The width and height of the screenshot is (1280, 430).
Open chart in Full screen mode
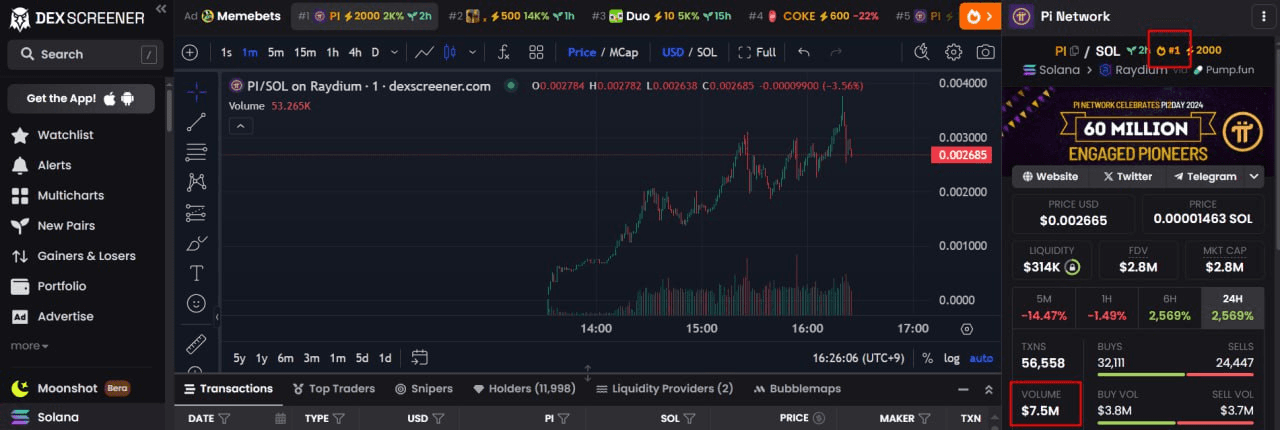[x=757, y=52]
